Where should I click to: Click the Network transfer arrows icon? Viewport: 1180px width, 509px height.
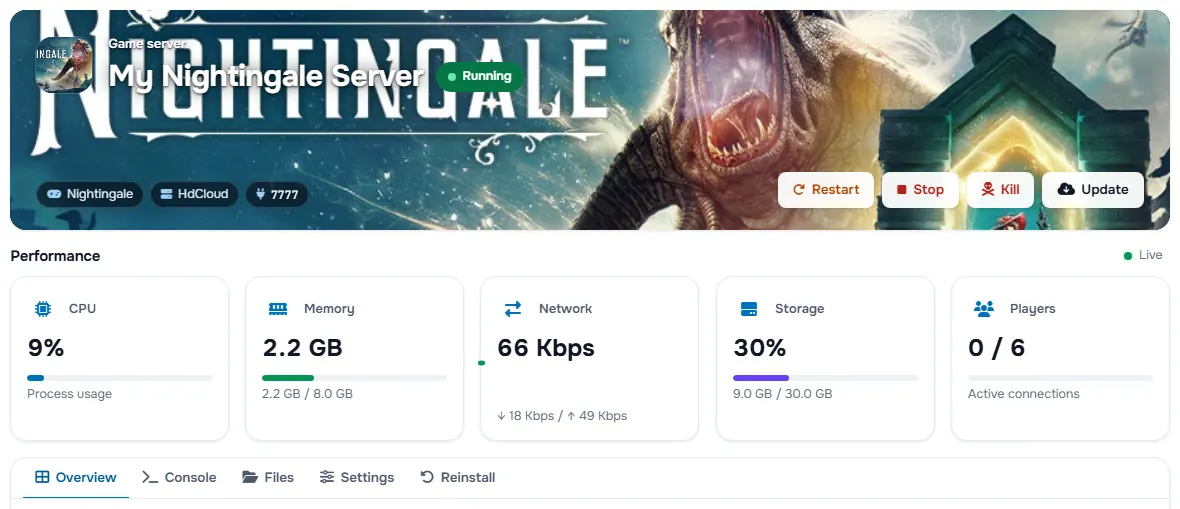[x=512, y=309]
